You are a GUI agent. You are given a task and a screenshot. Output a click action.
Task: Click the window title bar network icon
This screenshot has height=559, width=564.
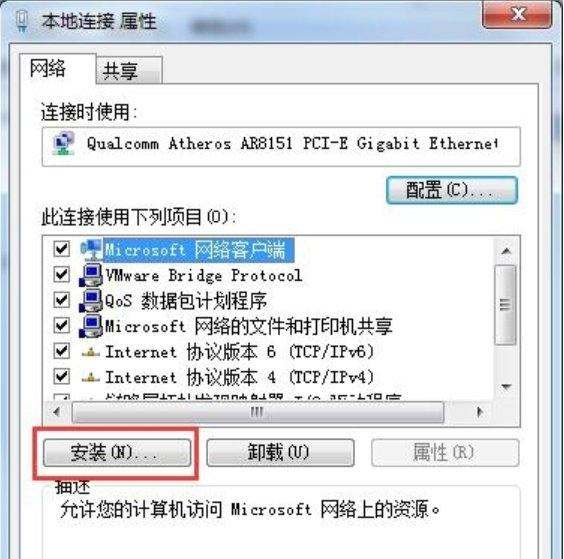(x=22, y=20)
